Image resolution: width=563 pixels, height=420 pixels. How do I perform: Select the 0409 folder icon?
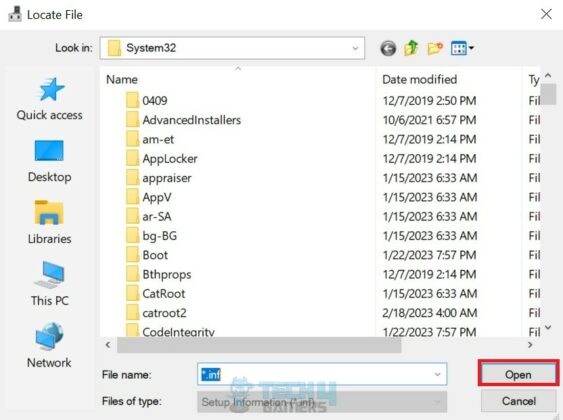[x=132, y=101]
